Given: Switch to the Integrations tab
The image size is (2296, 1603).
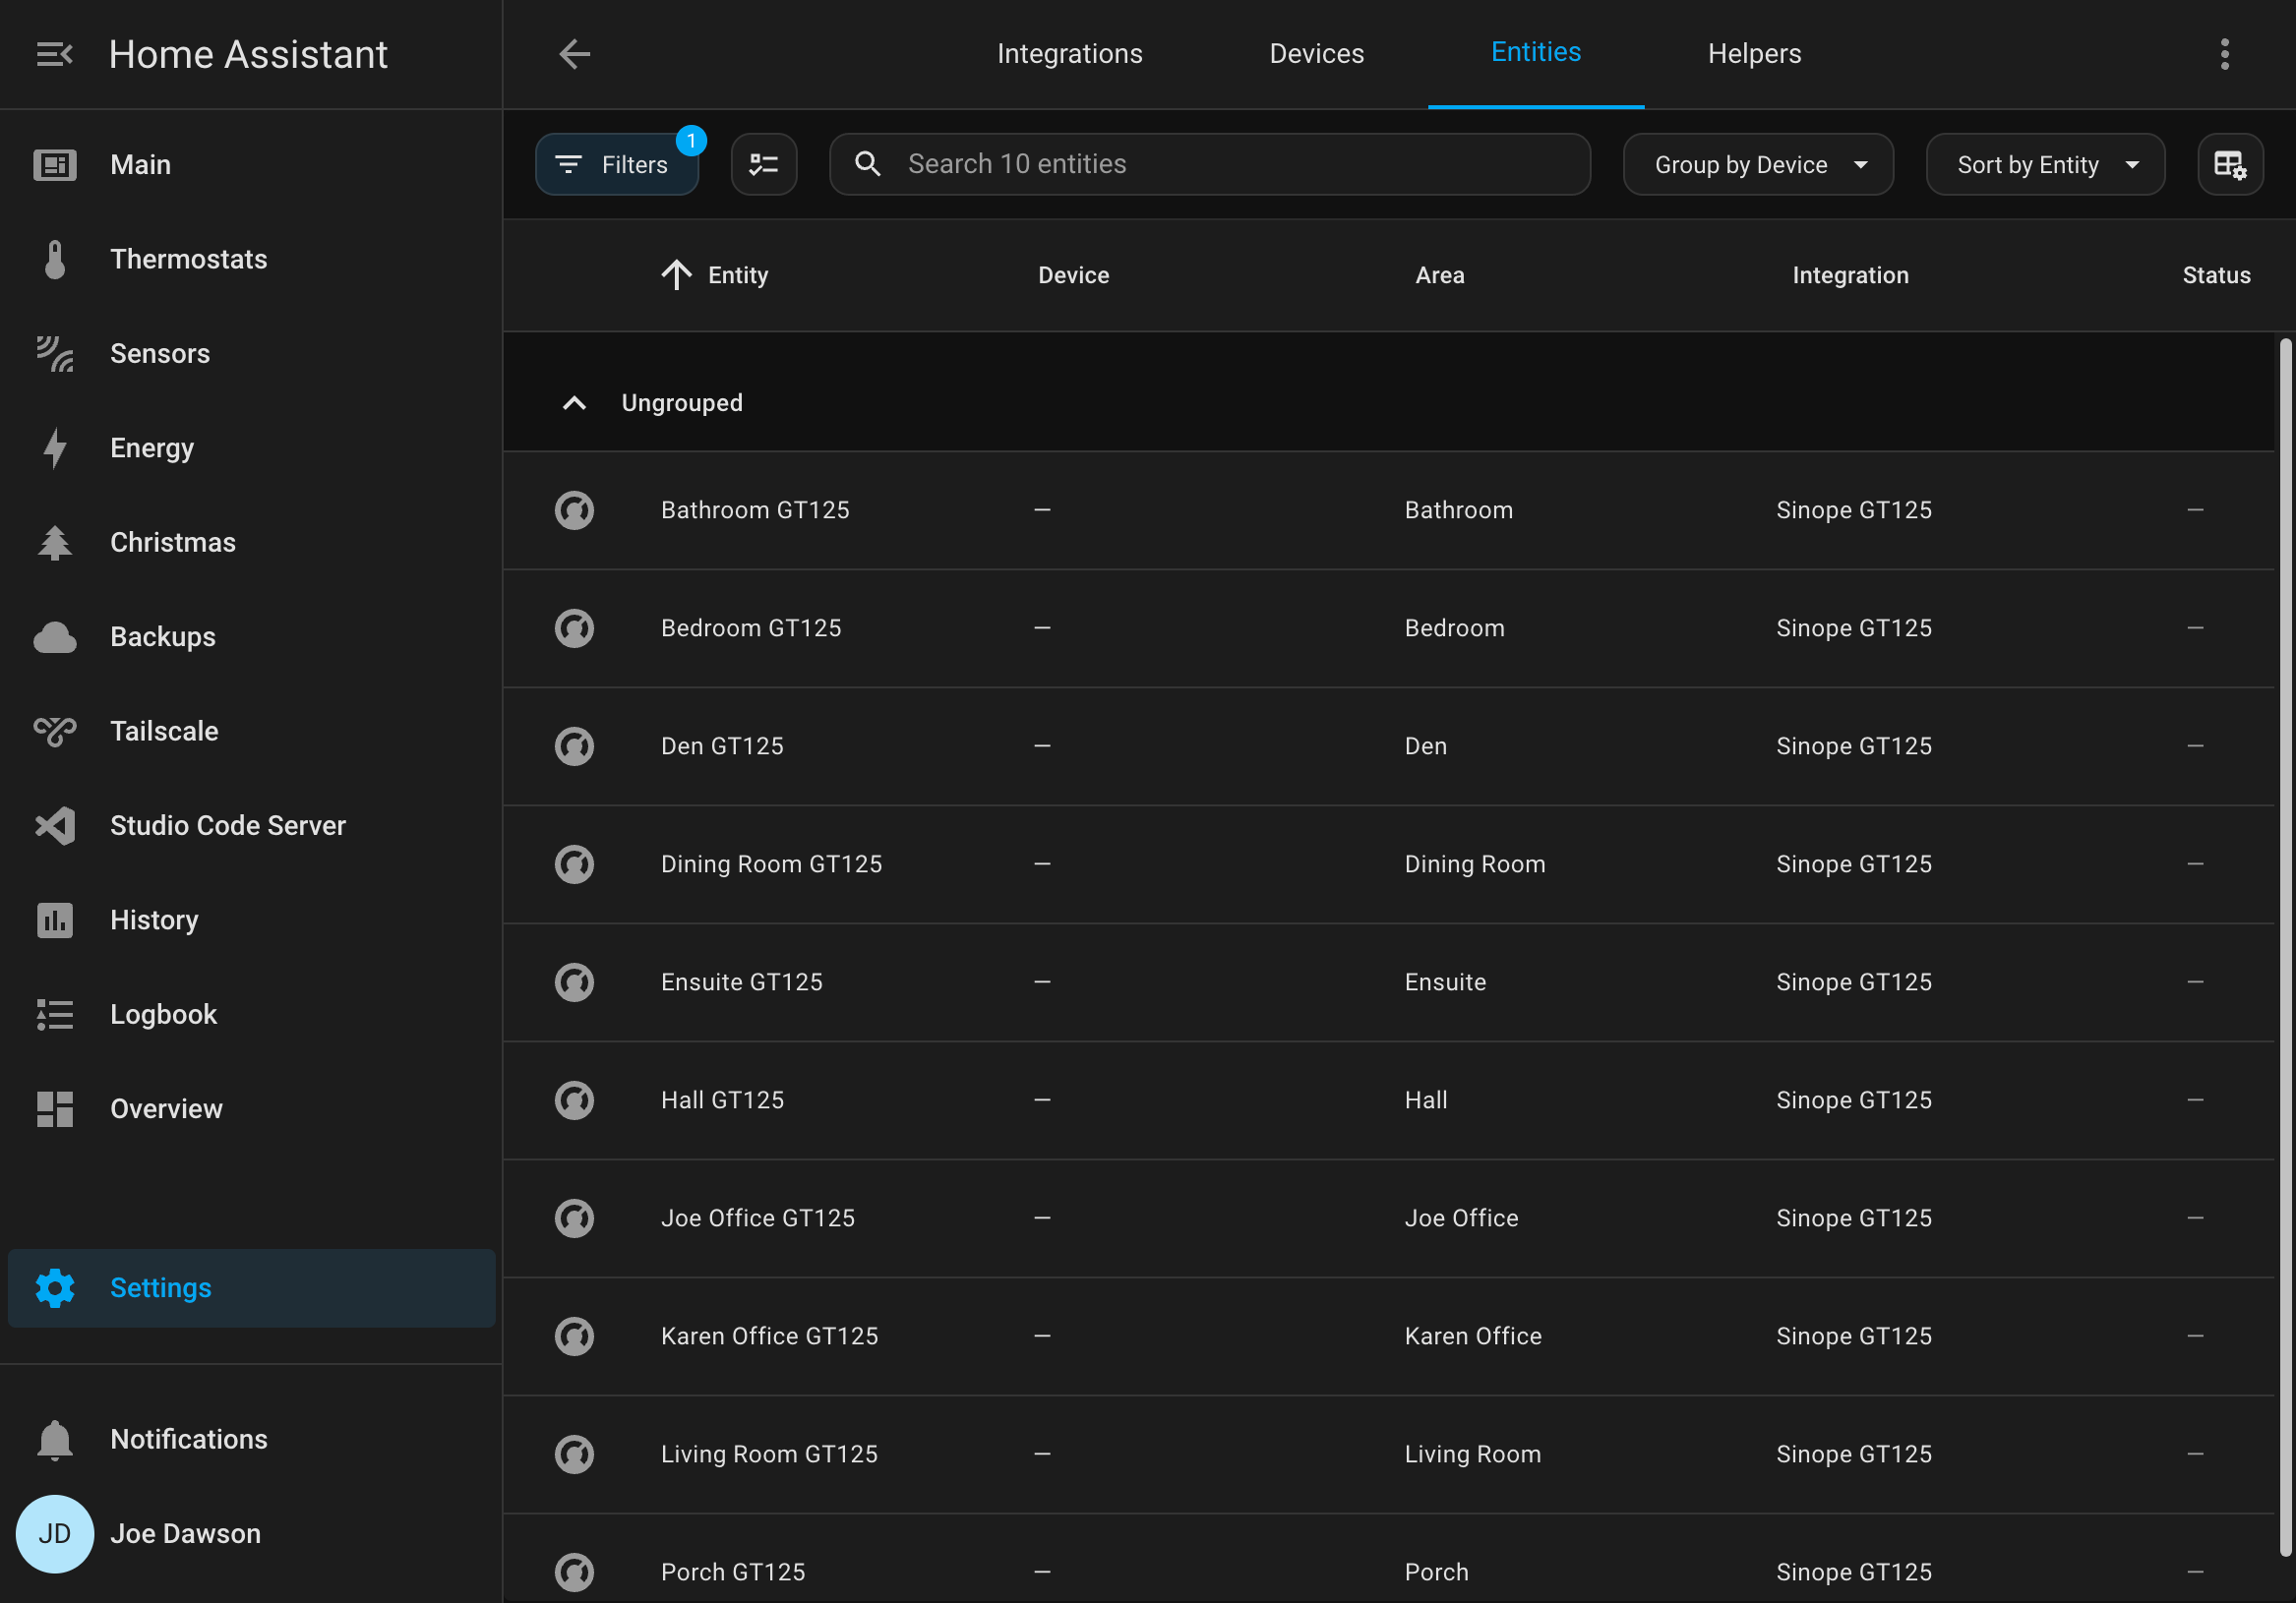Looking at the screenshot, I should [1069, 54].
